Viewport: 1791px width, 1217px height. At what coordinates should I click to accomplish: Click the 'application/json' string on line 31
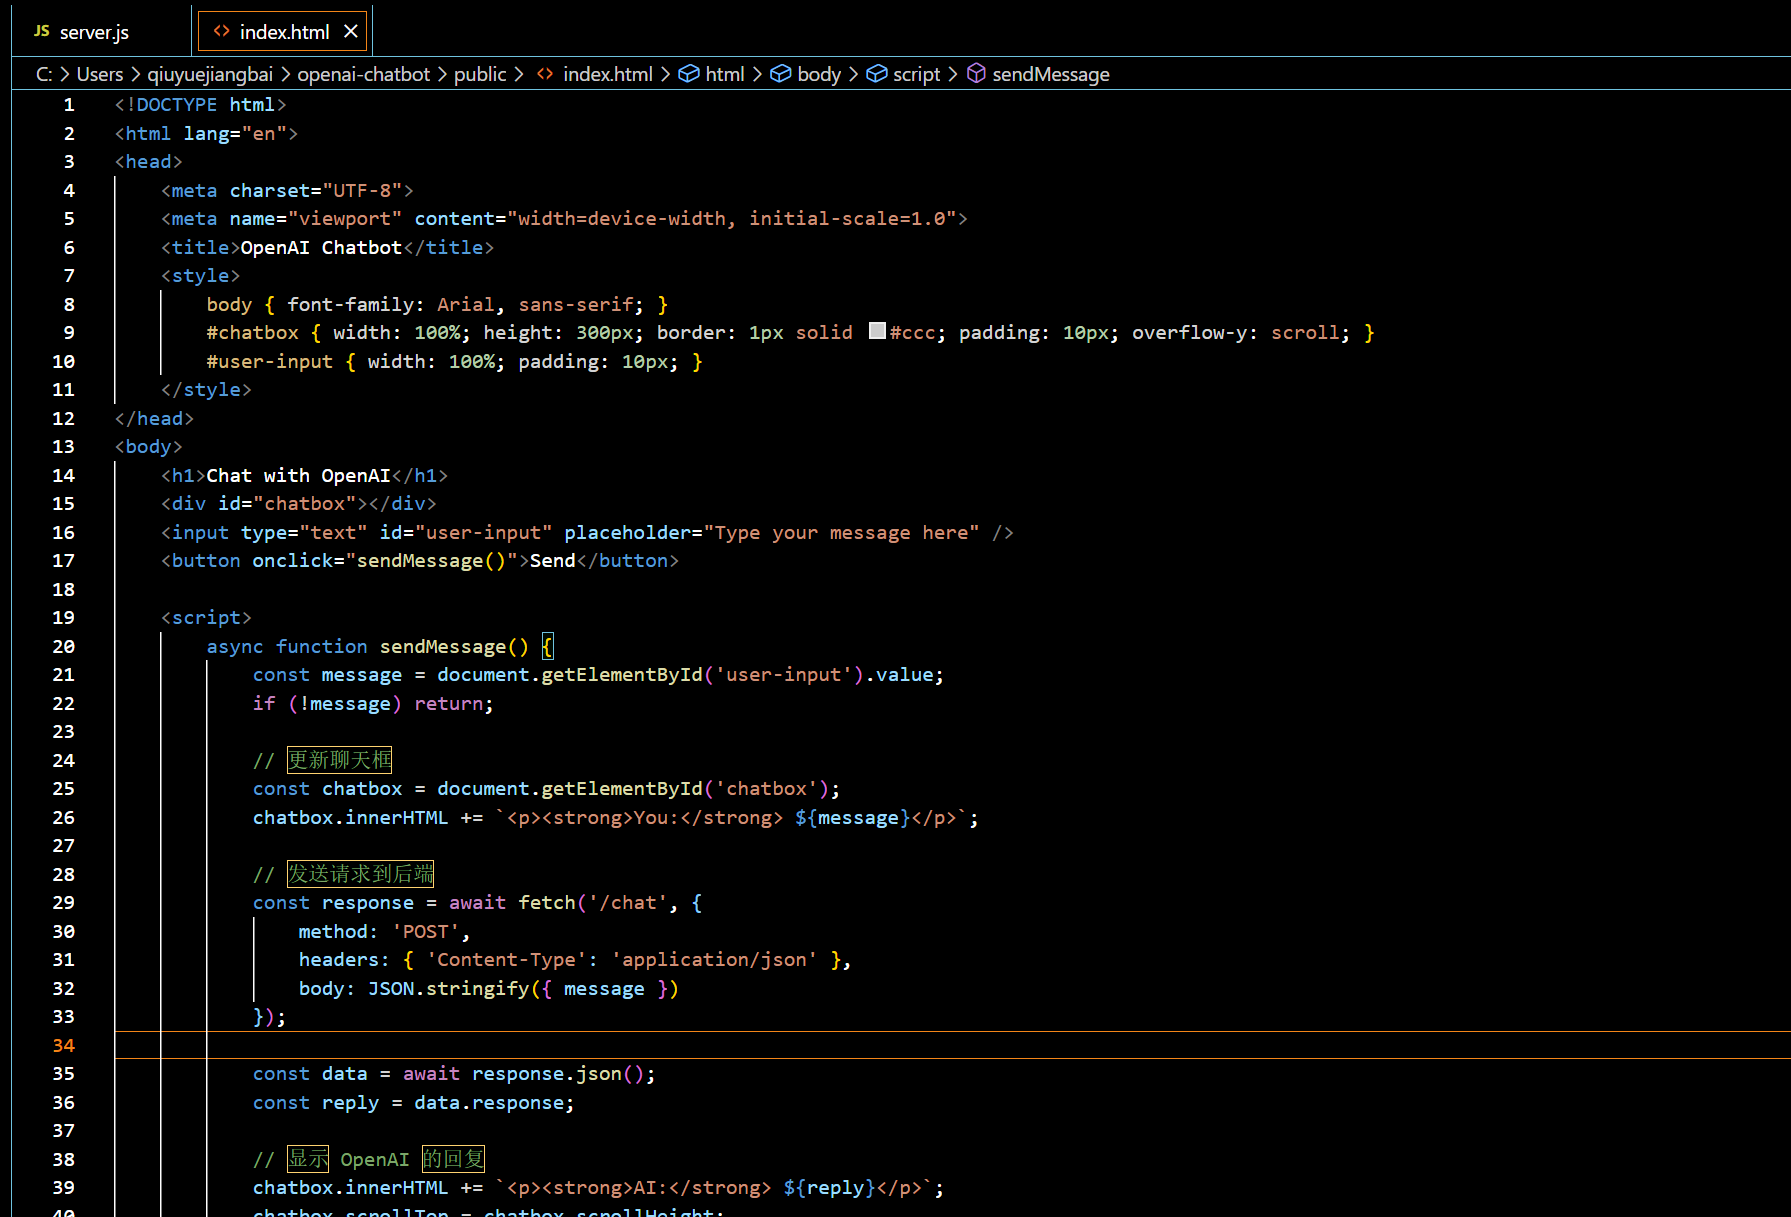click(x=714, y=959)
